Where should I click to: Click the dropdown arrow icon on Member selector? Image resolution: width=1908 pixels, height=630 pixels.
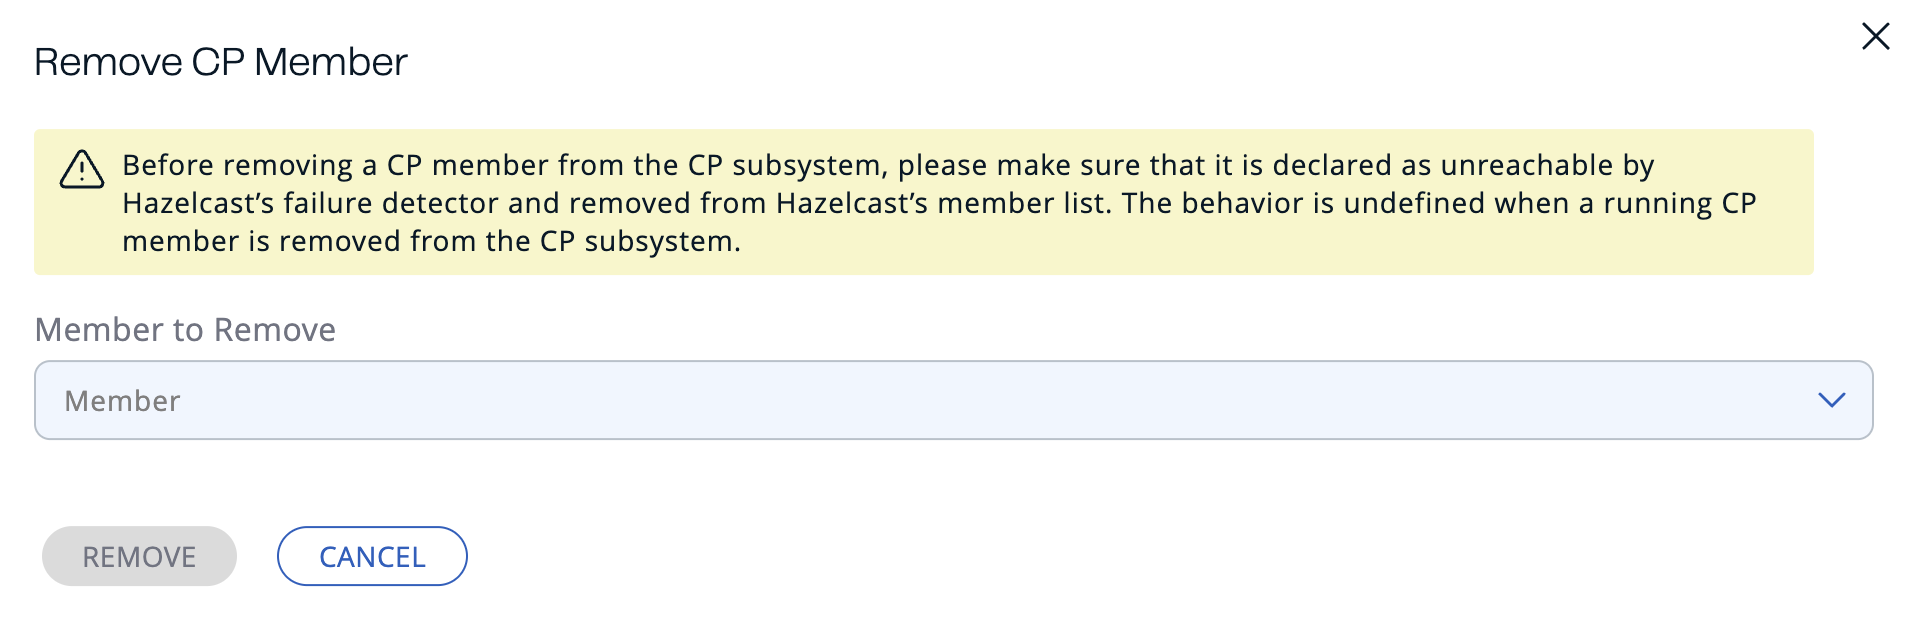(1831, 400)
